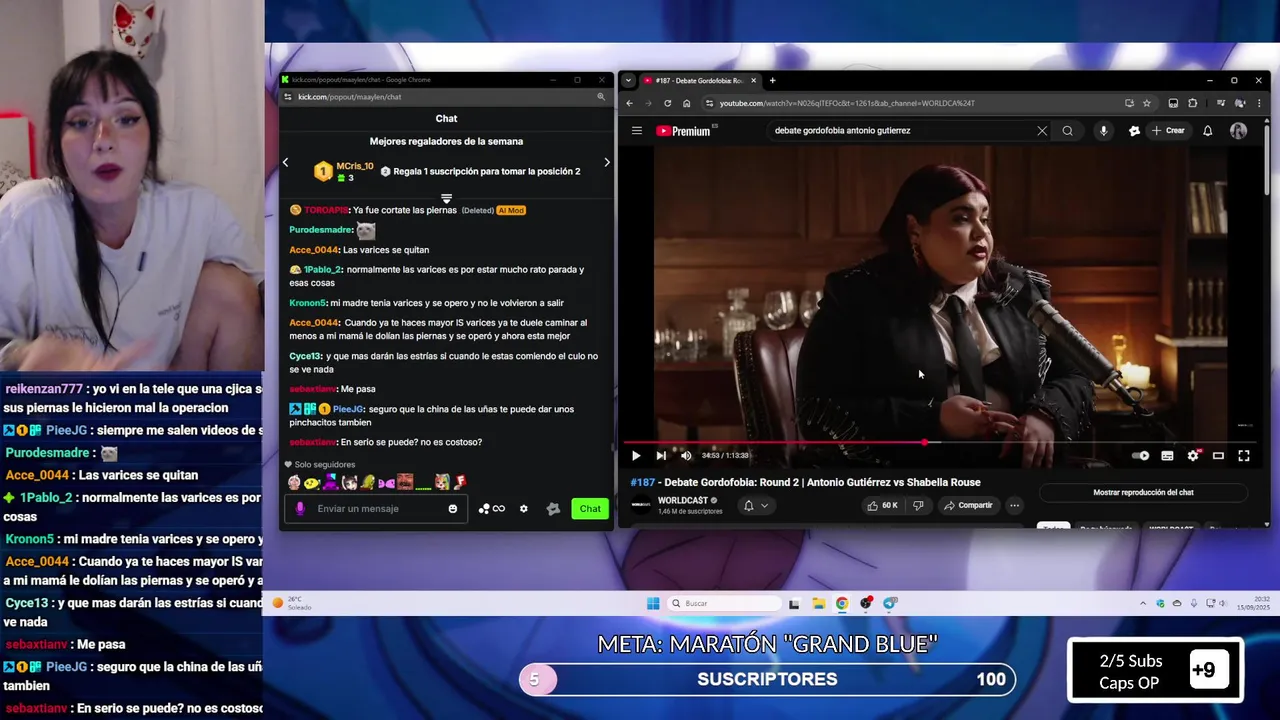Open YouTube notifications bell in header
The image size is (1280, 720).
(x=1207, y=131)
